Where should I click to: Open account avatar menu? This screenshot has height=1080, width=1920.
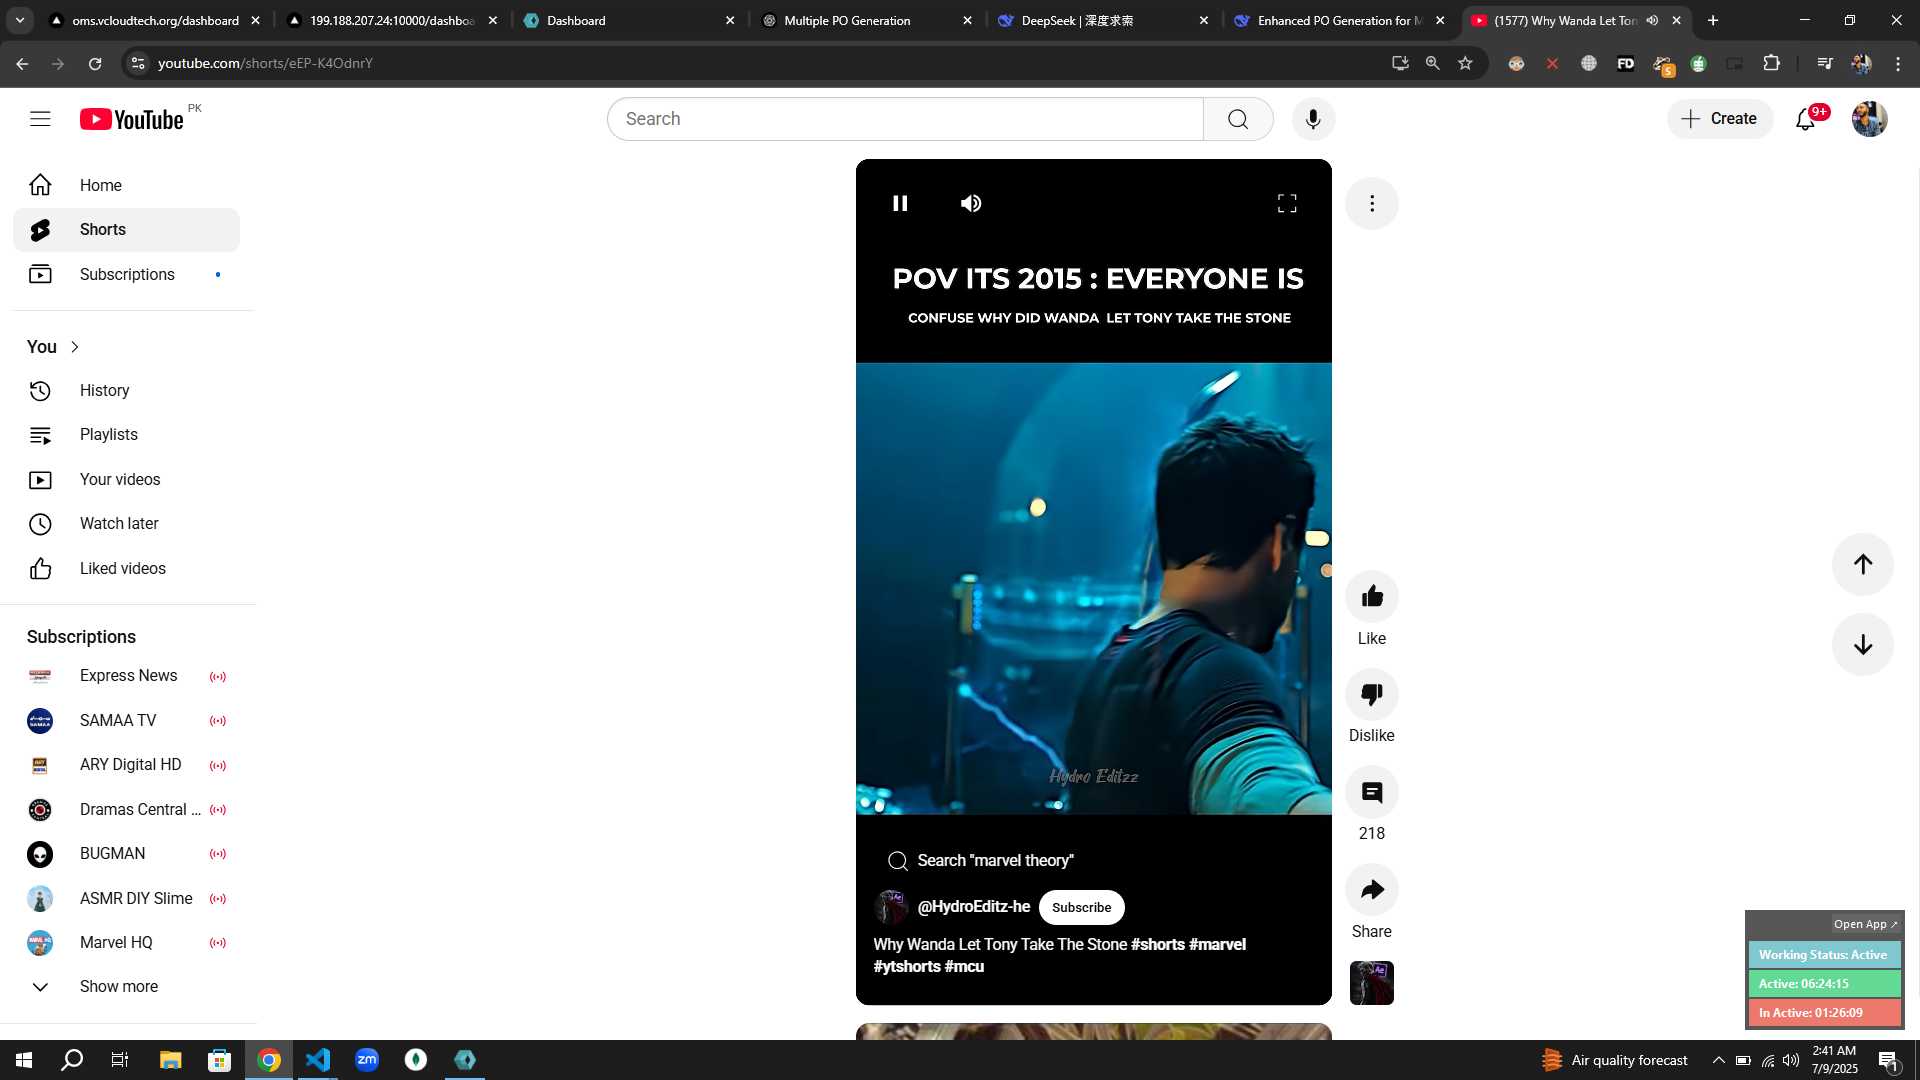pos(1869,119)
